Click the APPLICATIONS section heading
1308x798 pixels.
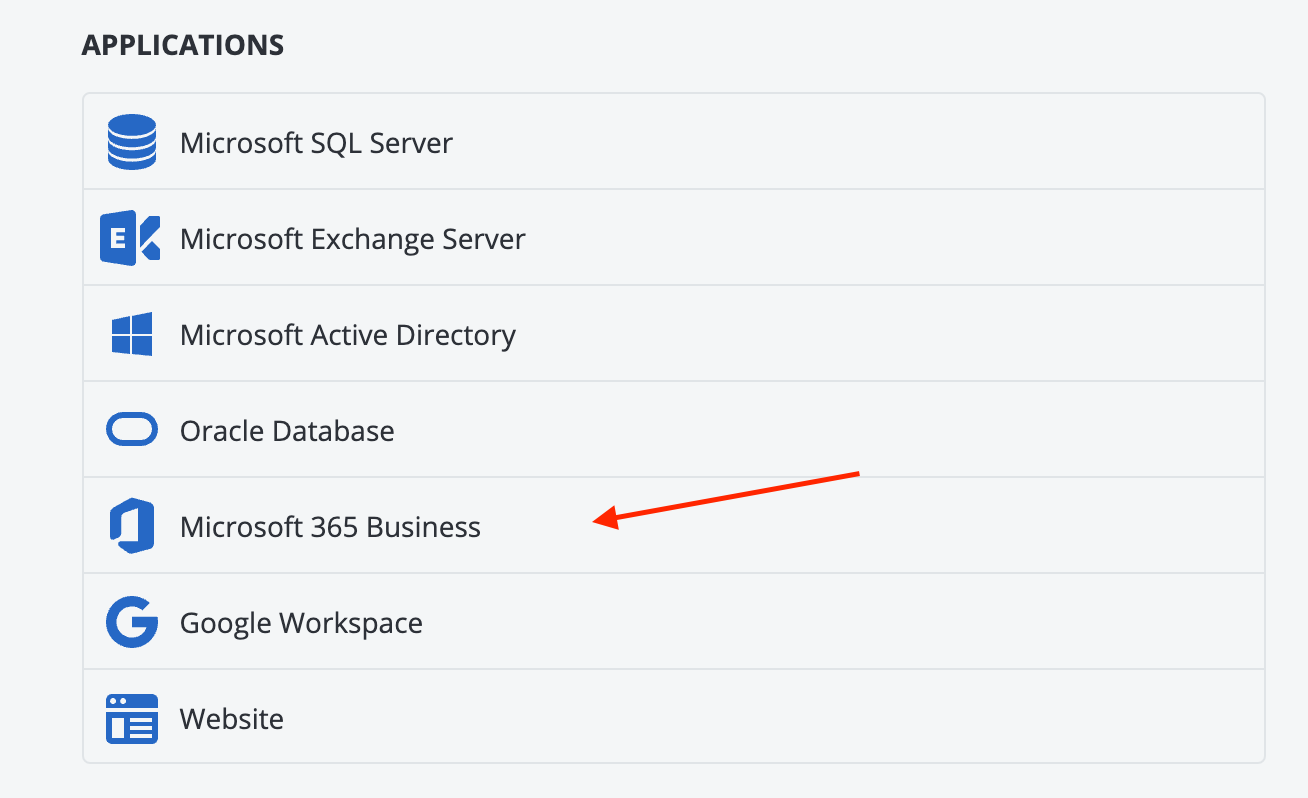183,44
